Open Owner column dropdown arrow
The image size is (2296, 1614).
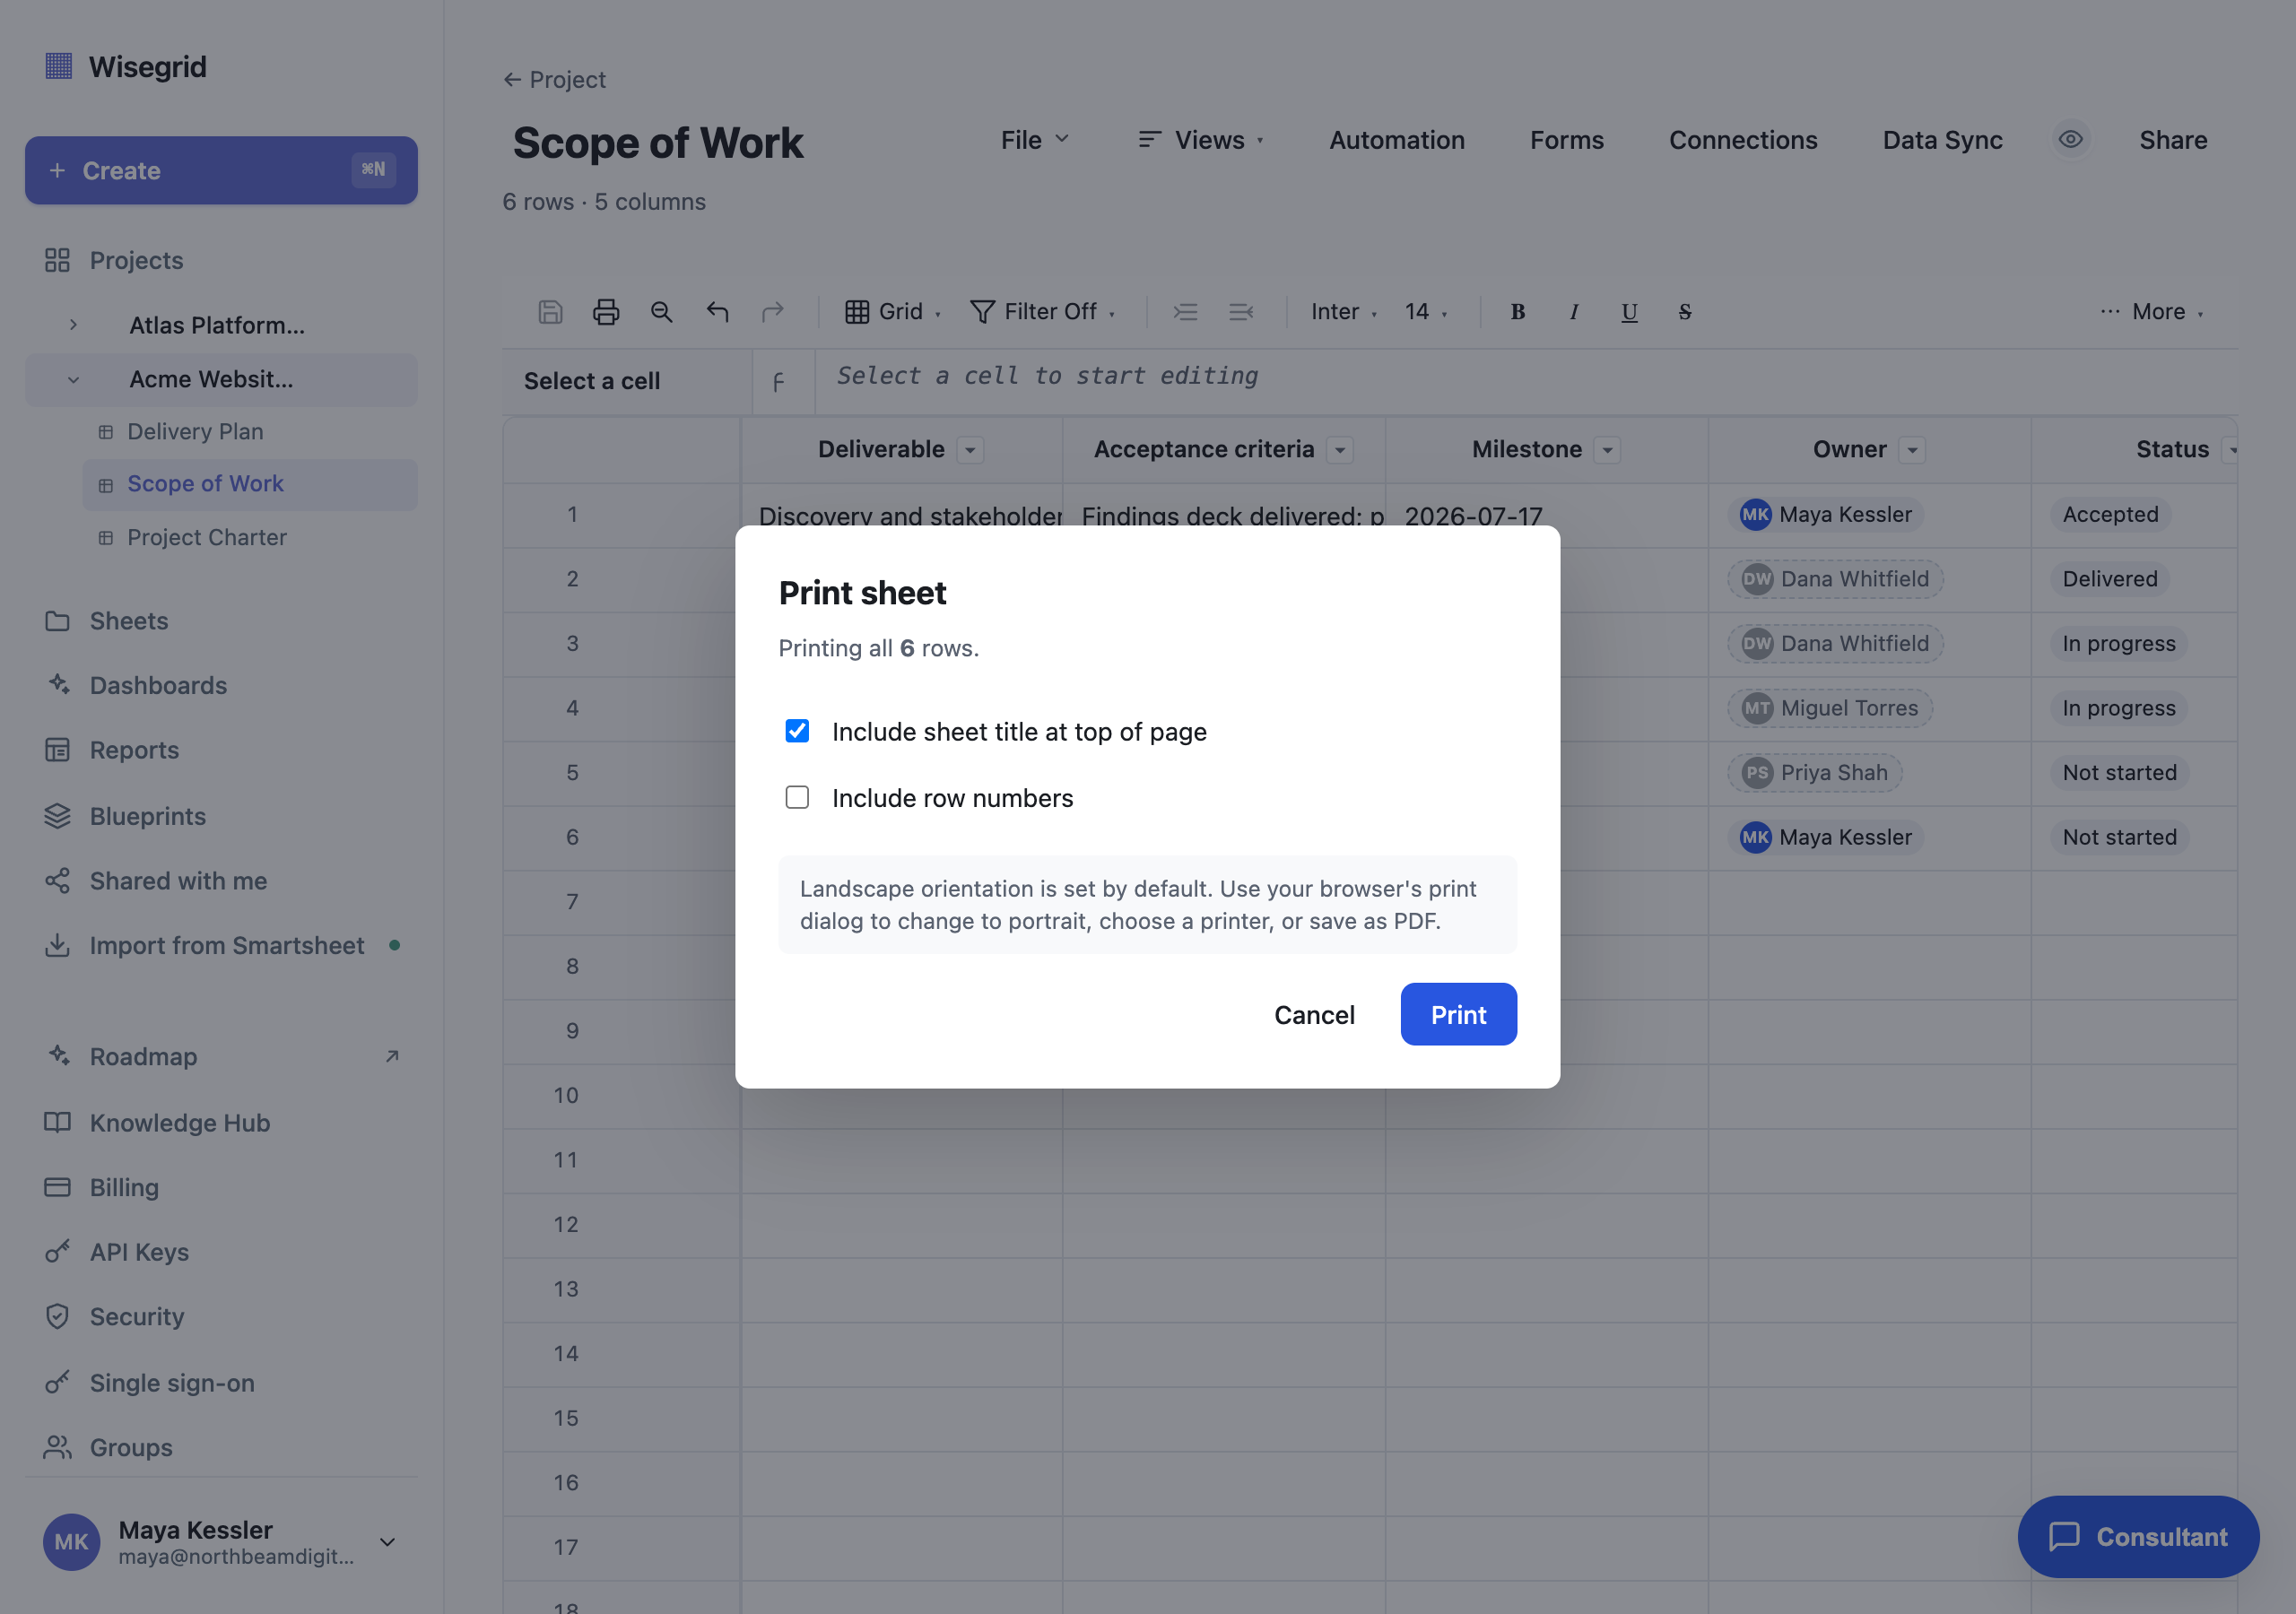1912,450
